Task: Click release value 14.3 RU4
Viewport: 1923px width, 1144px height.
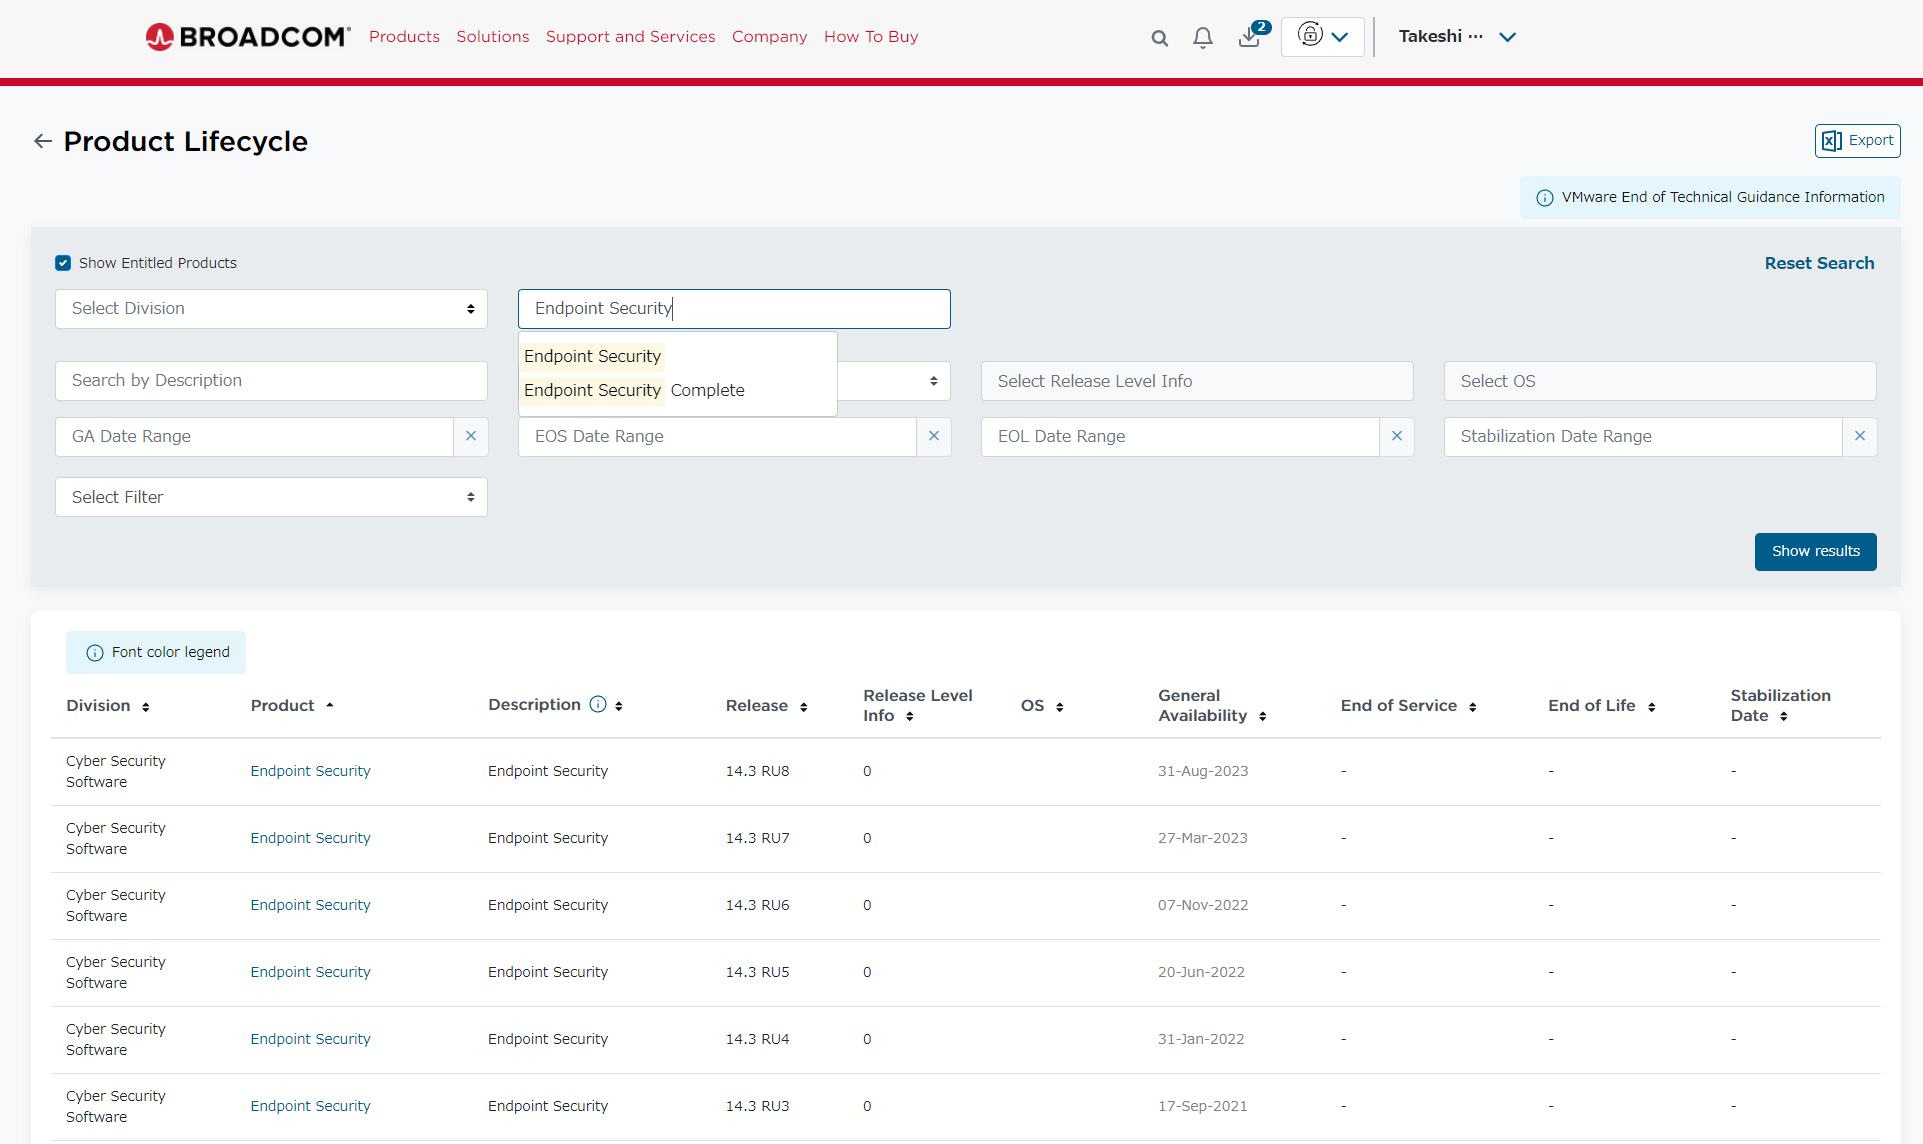Action: [757, 1040]
